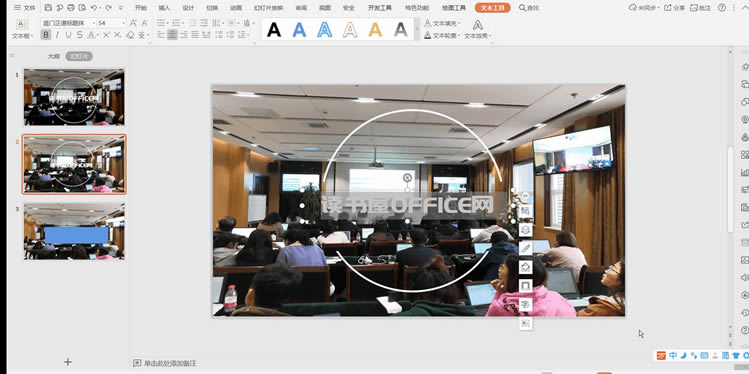The height and width of the screenshot is (374, 749).
Task: Click the outline square icon in floating toolbar
Action: click(525, 286)
